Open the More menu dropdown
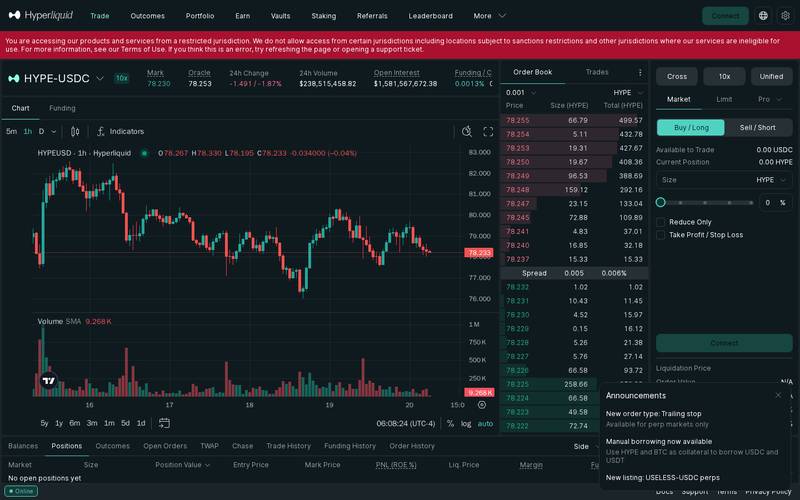This screenshot has height=500, width=800. click(489, 16)
